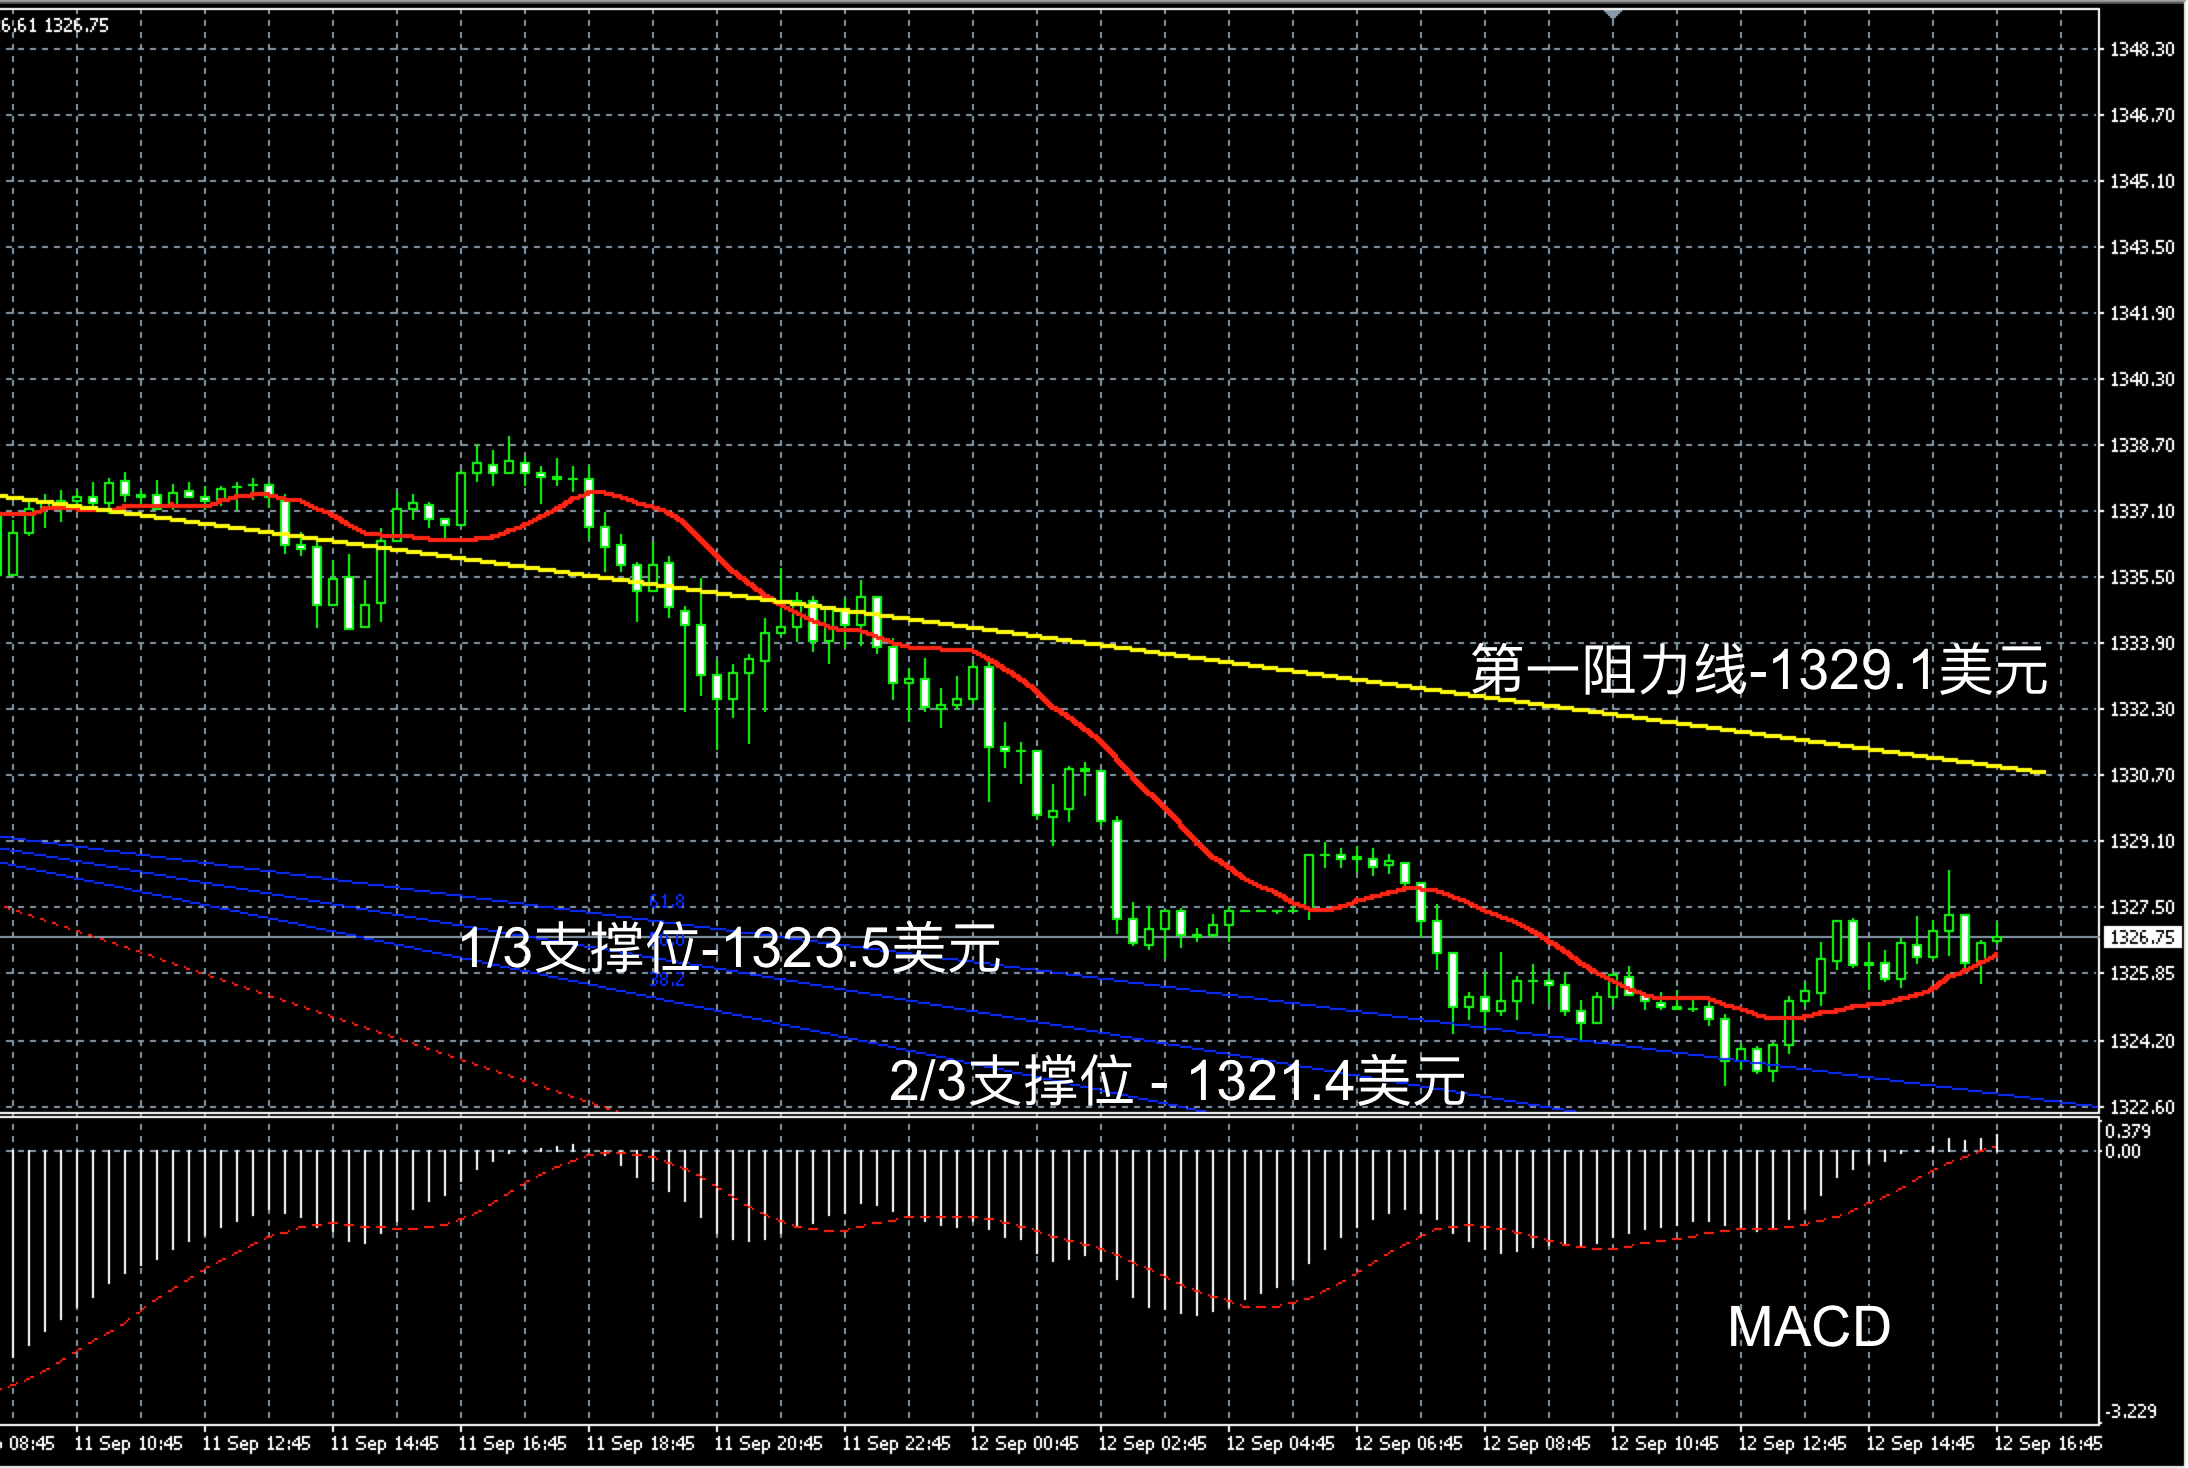This screenshot has height=1468, width=2188.
Task: Click the 12 Sep 04:45 time label
Action: point(1280,1444)
